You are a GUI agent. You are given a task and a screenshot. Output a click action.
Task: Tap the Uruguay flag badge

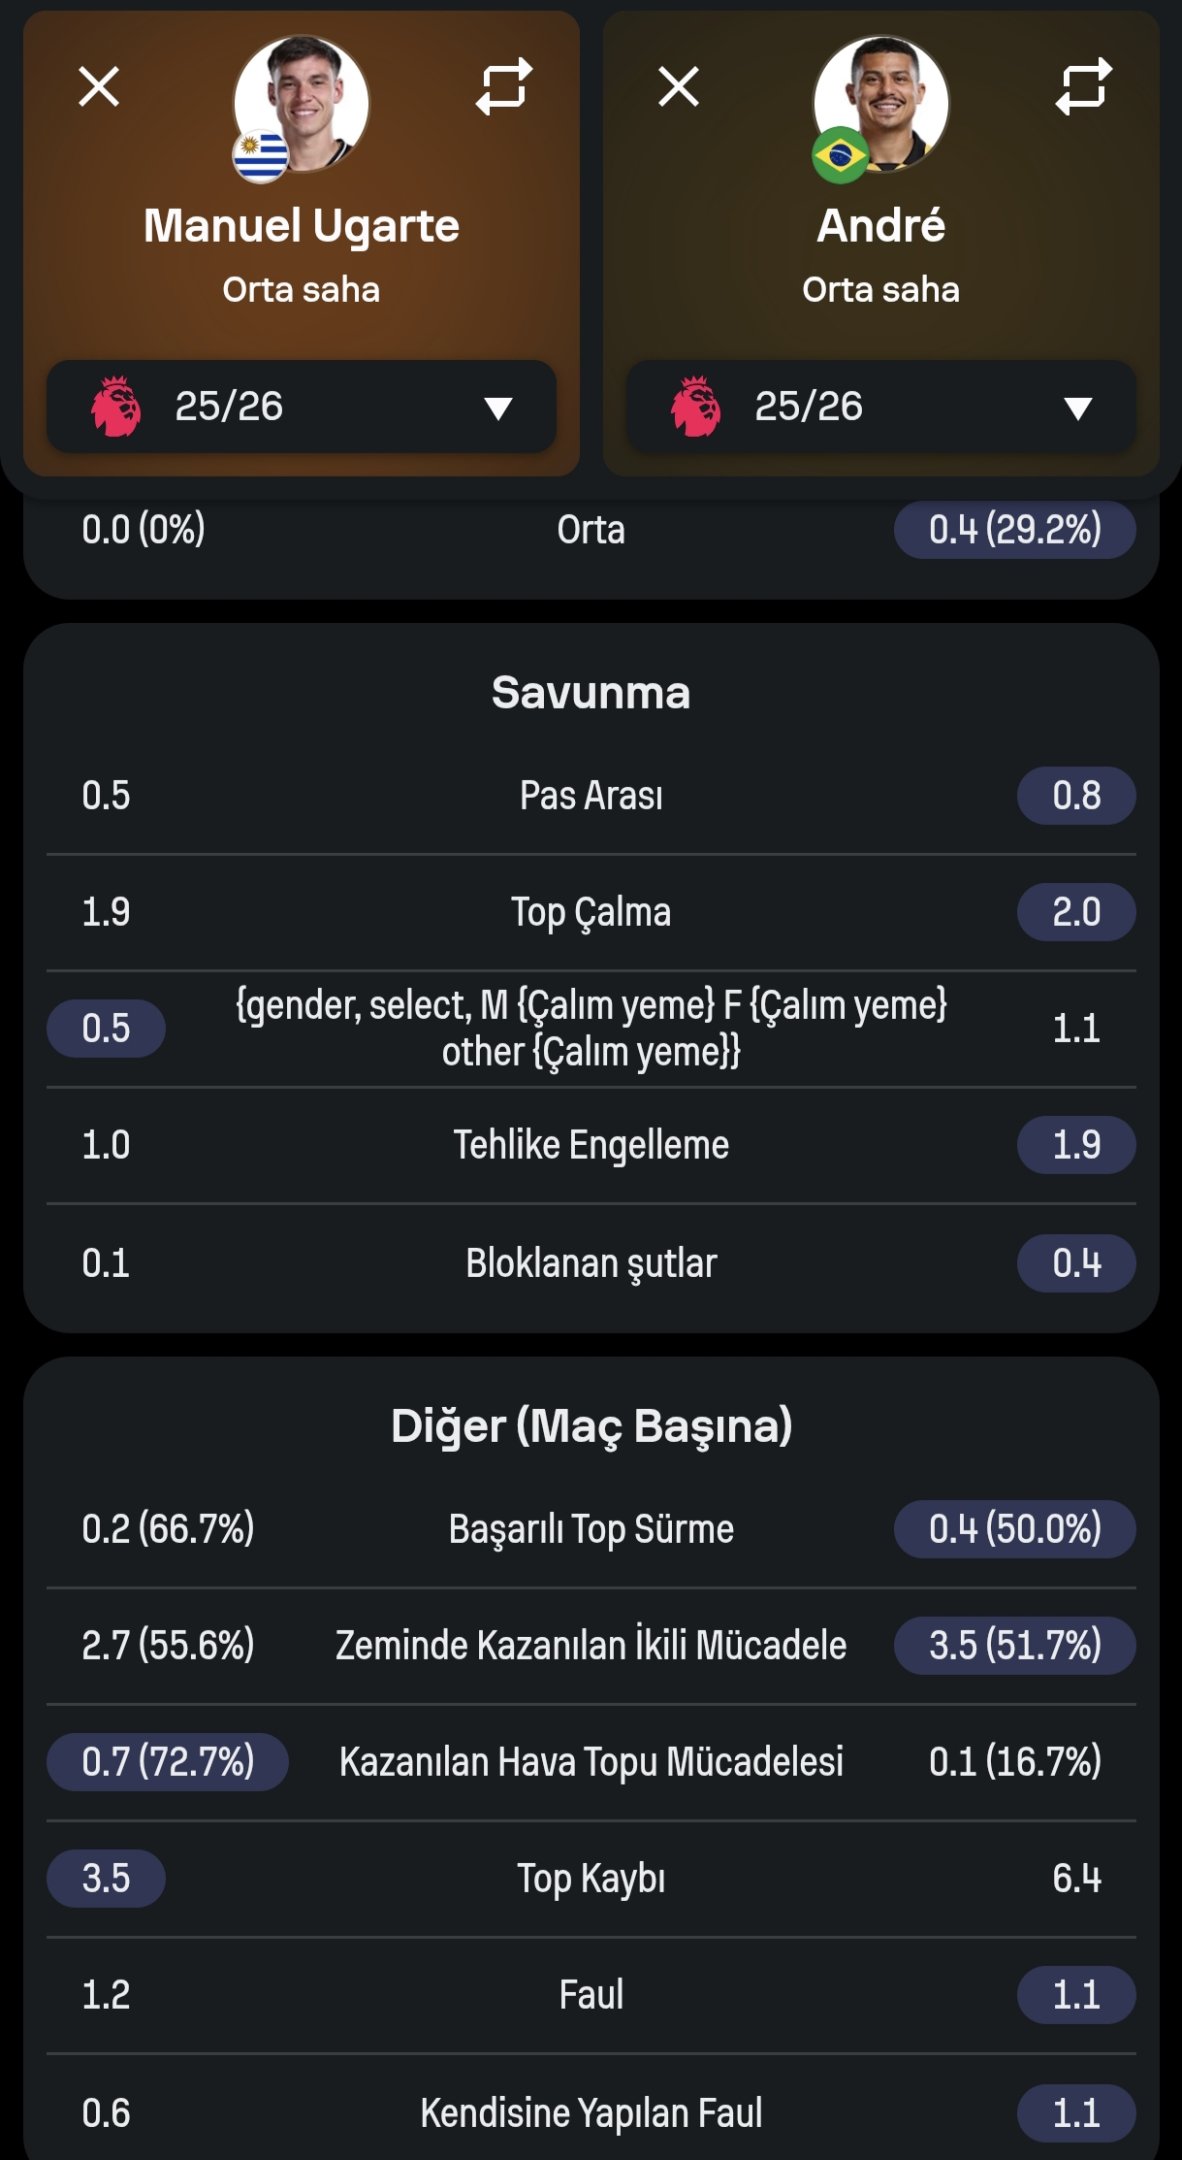click(x=261, y=156)
